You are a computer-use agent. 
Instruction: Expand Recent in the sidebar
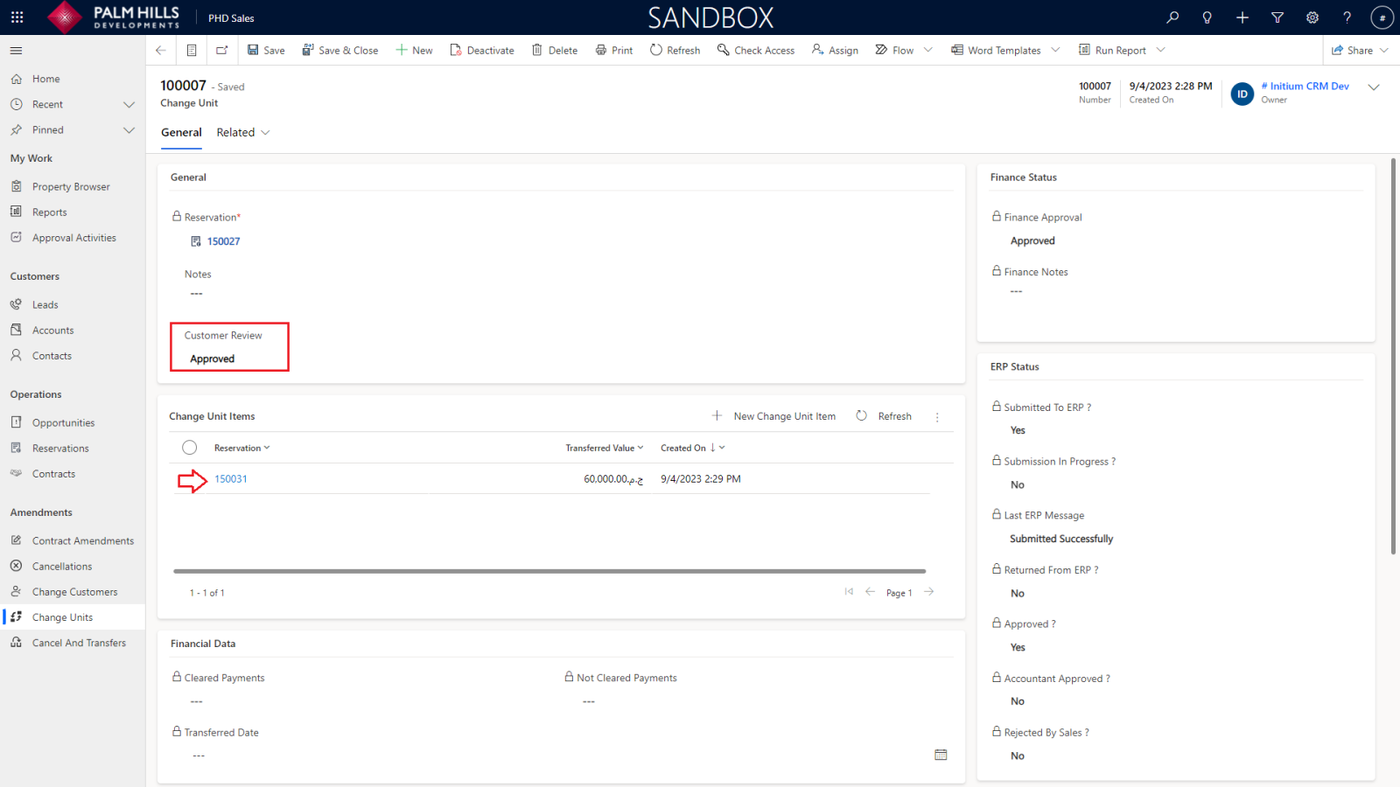point(129,104)
